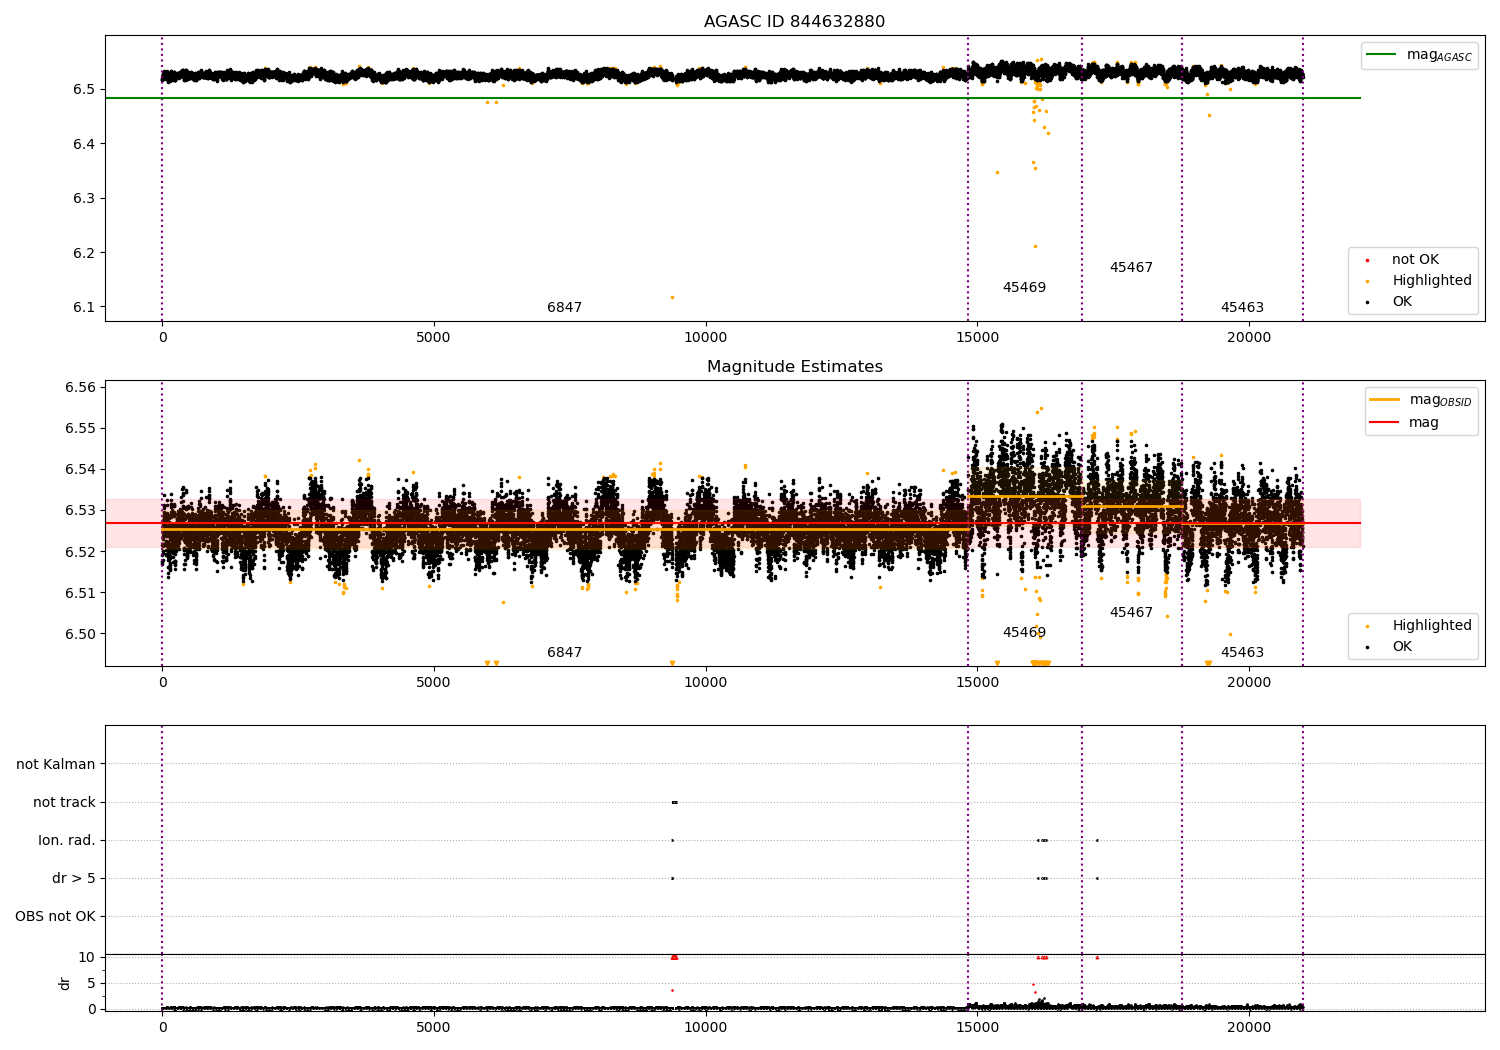Click OBSID label 45469 in the top plot

(x=1024, y=288)
